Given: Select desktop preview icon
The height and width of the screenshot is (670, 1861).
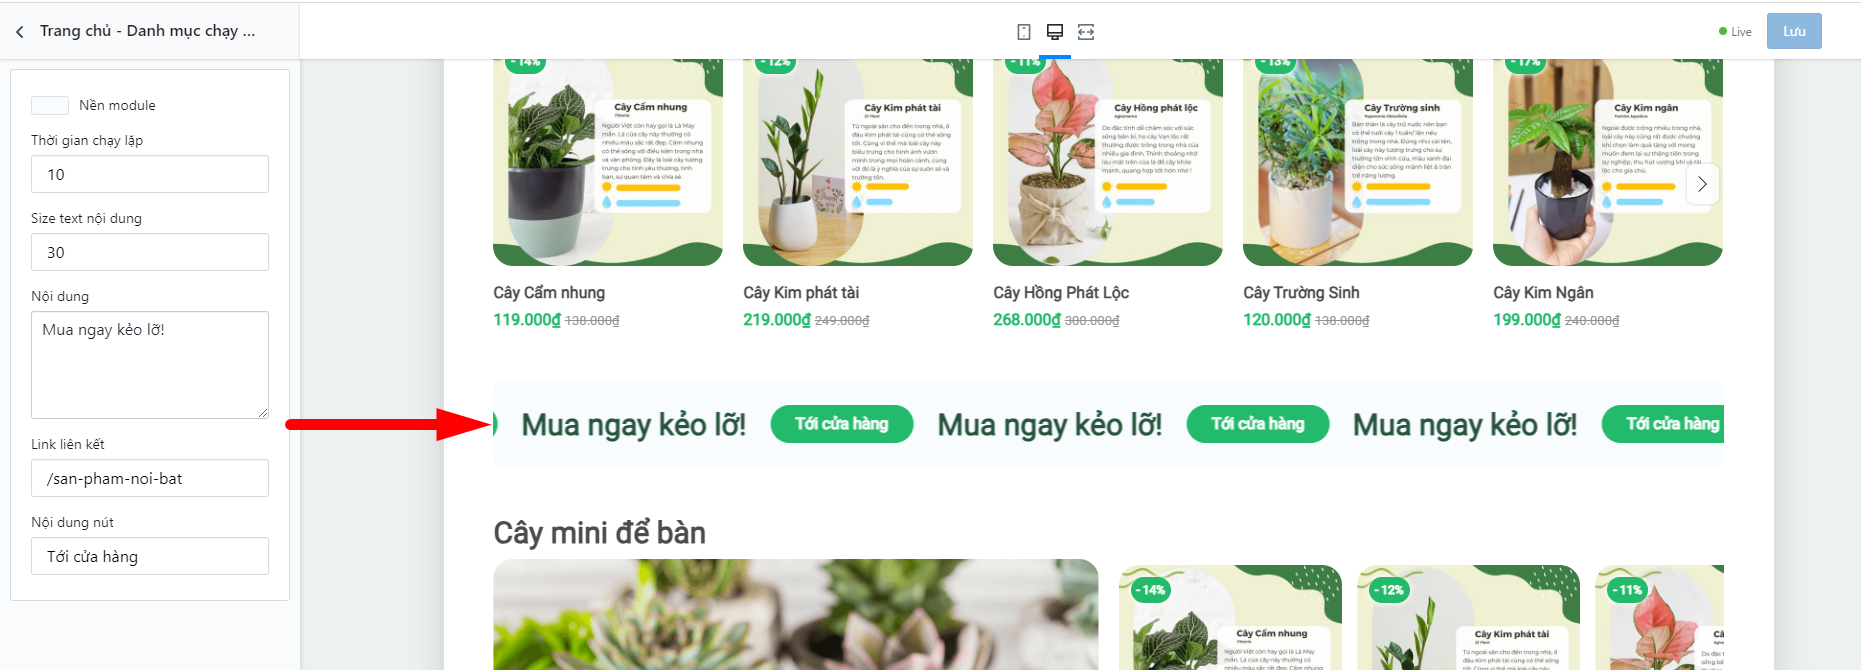Looking at the screenshot, I should pyautogui.click(x=1055, y=32).
